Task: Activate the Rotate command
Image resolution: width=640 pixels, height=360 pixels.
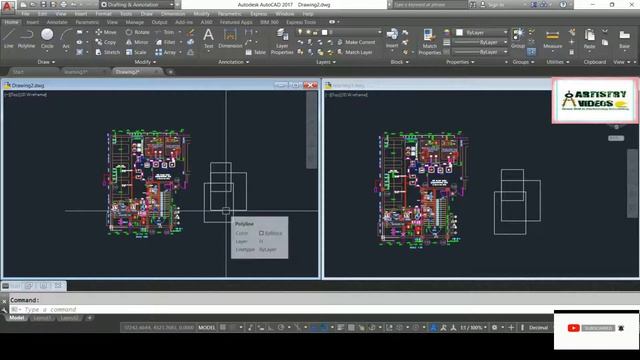Action: tap(138, 32)
